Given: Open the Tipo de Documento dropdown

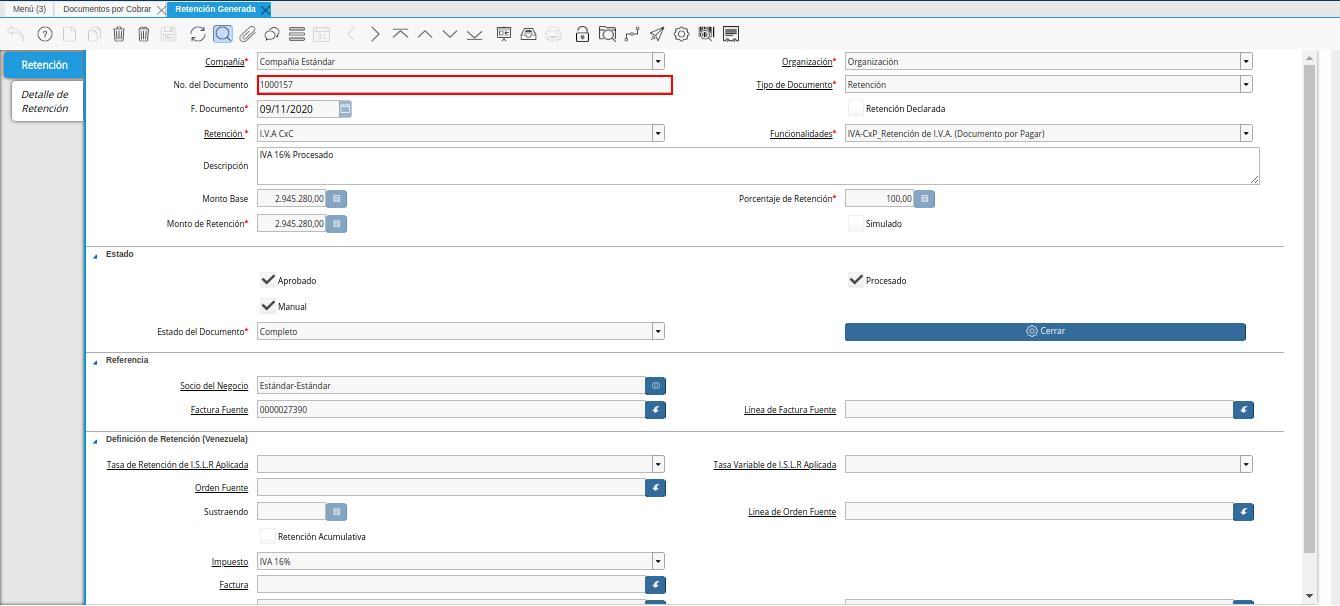Looking at the screenshot, I should tap(1245, 85).
